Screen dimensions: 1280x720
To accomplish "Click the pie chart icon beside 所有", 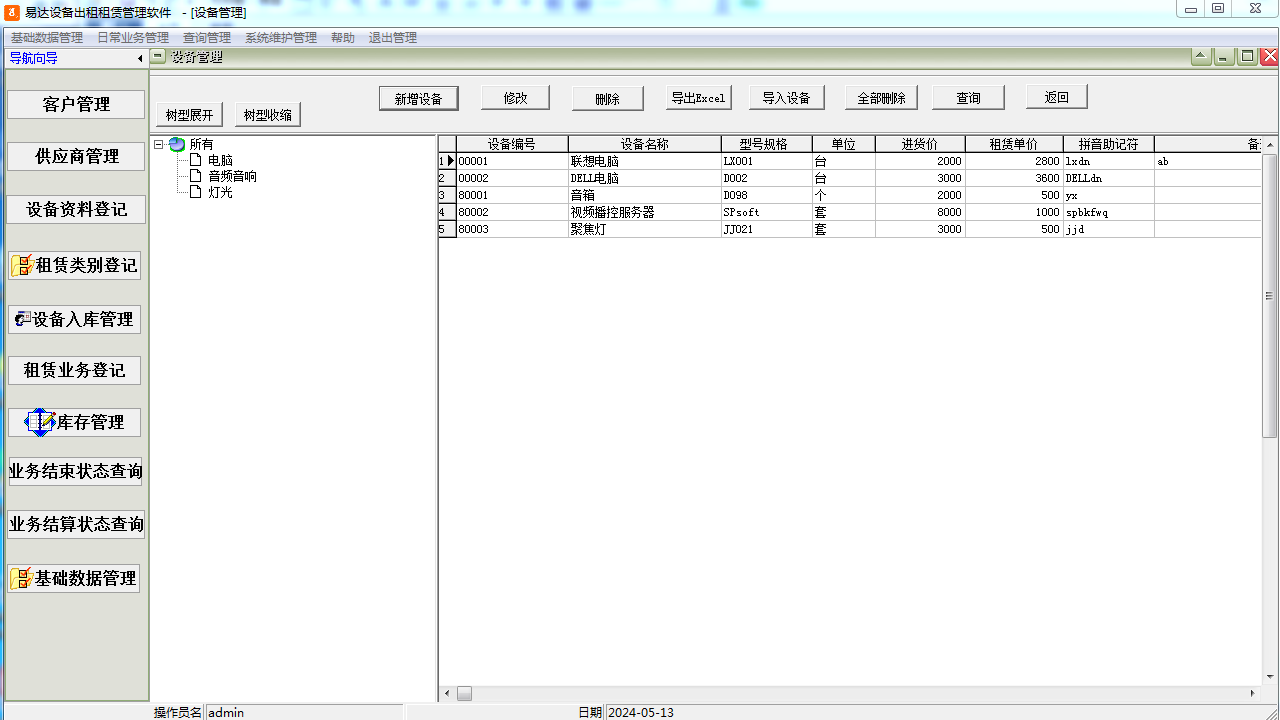I will (x=177, y=143).
